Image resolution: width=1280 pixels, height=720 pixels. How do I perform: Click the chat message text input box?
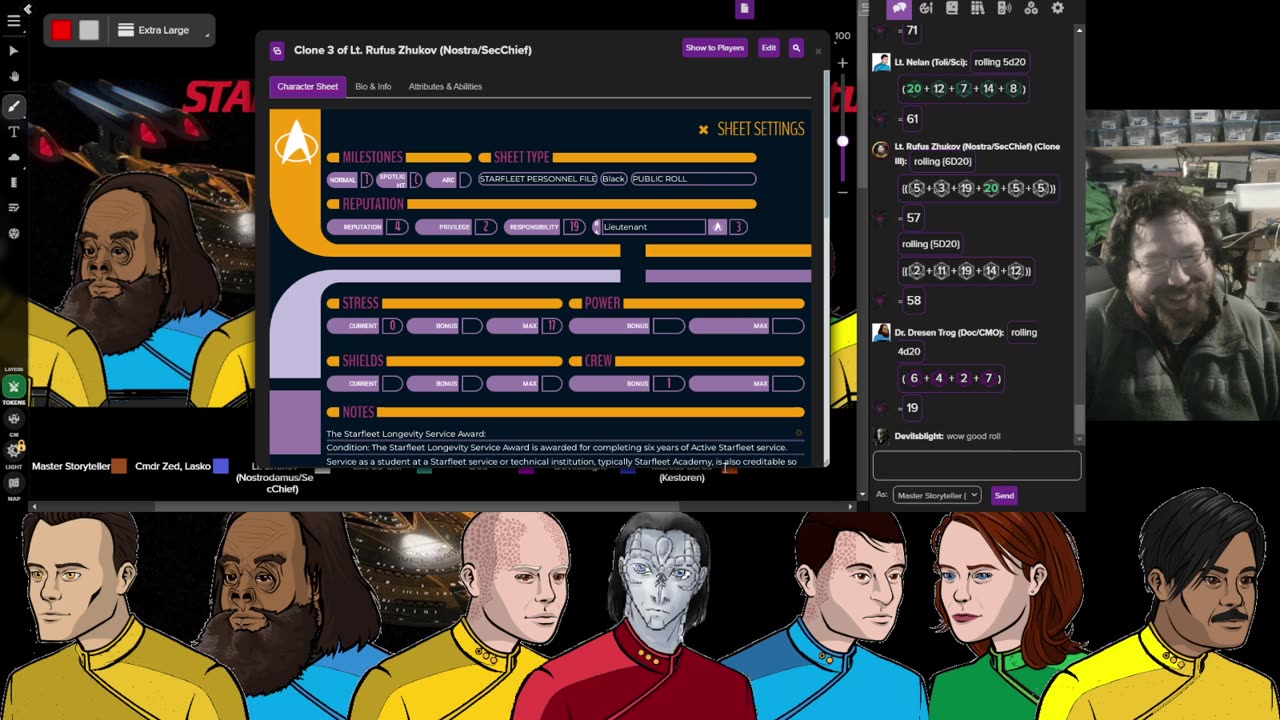click(x=977, y=466)
